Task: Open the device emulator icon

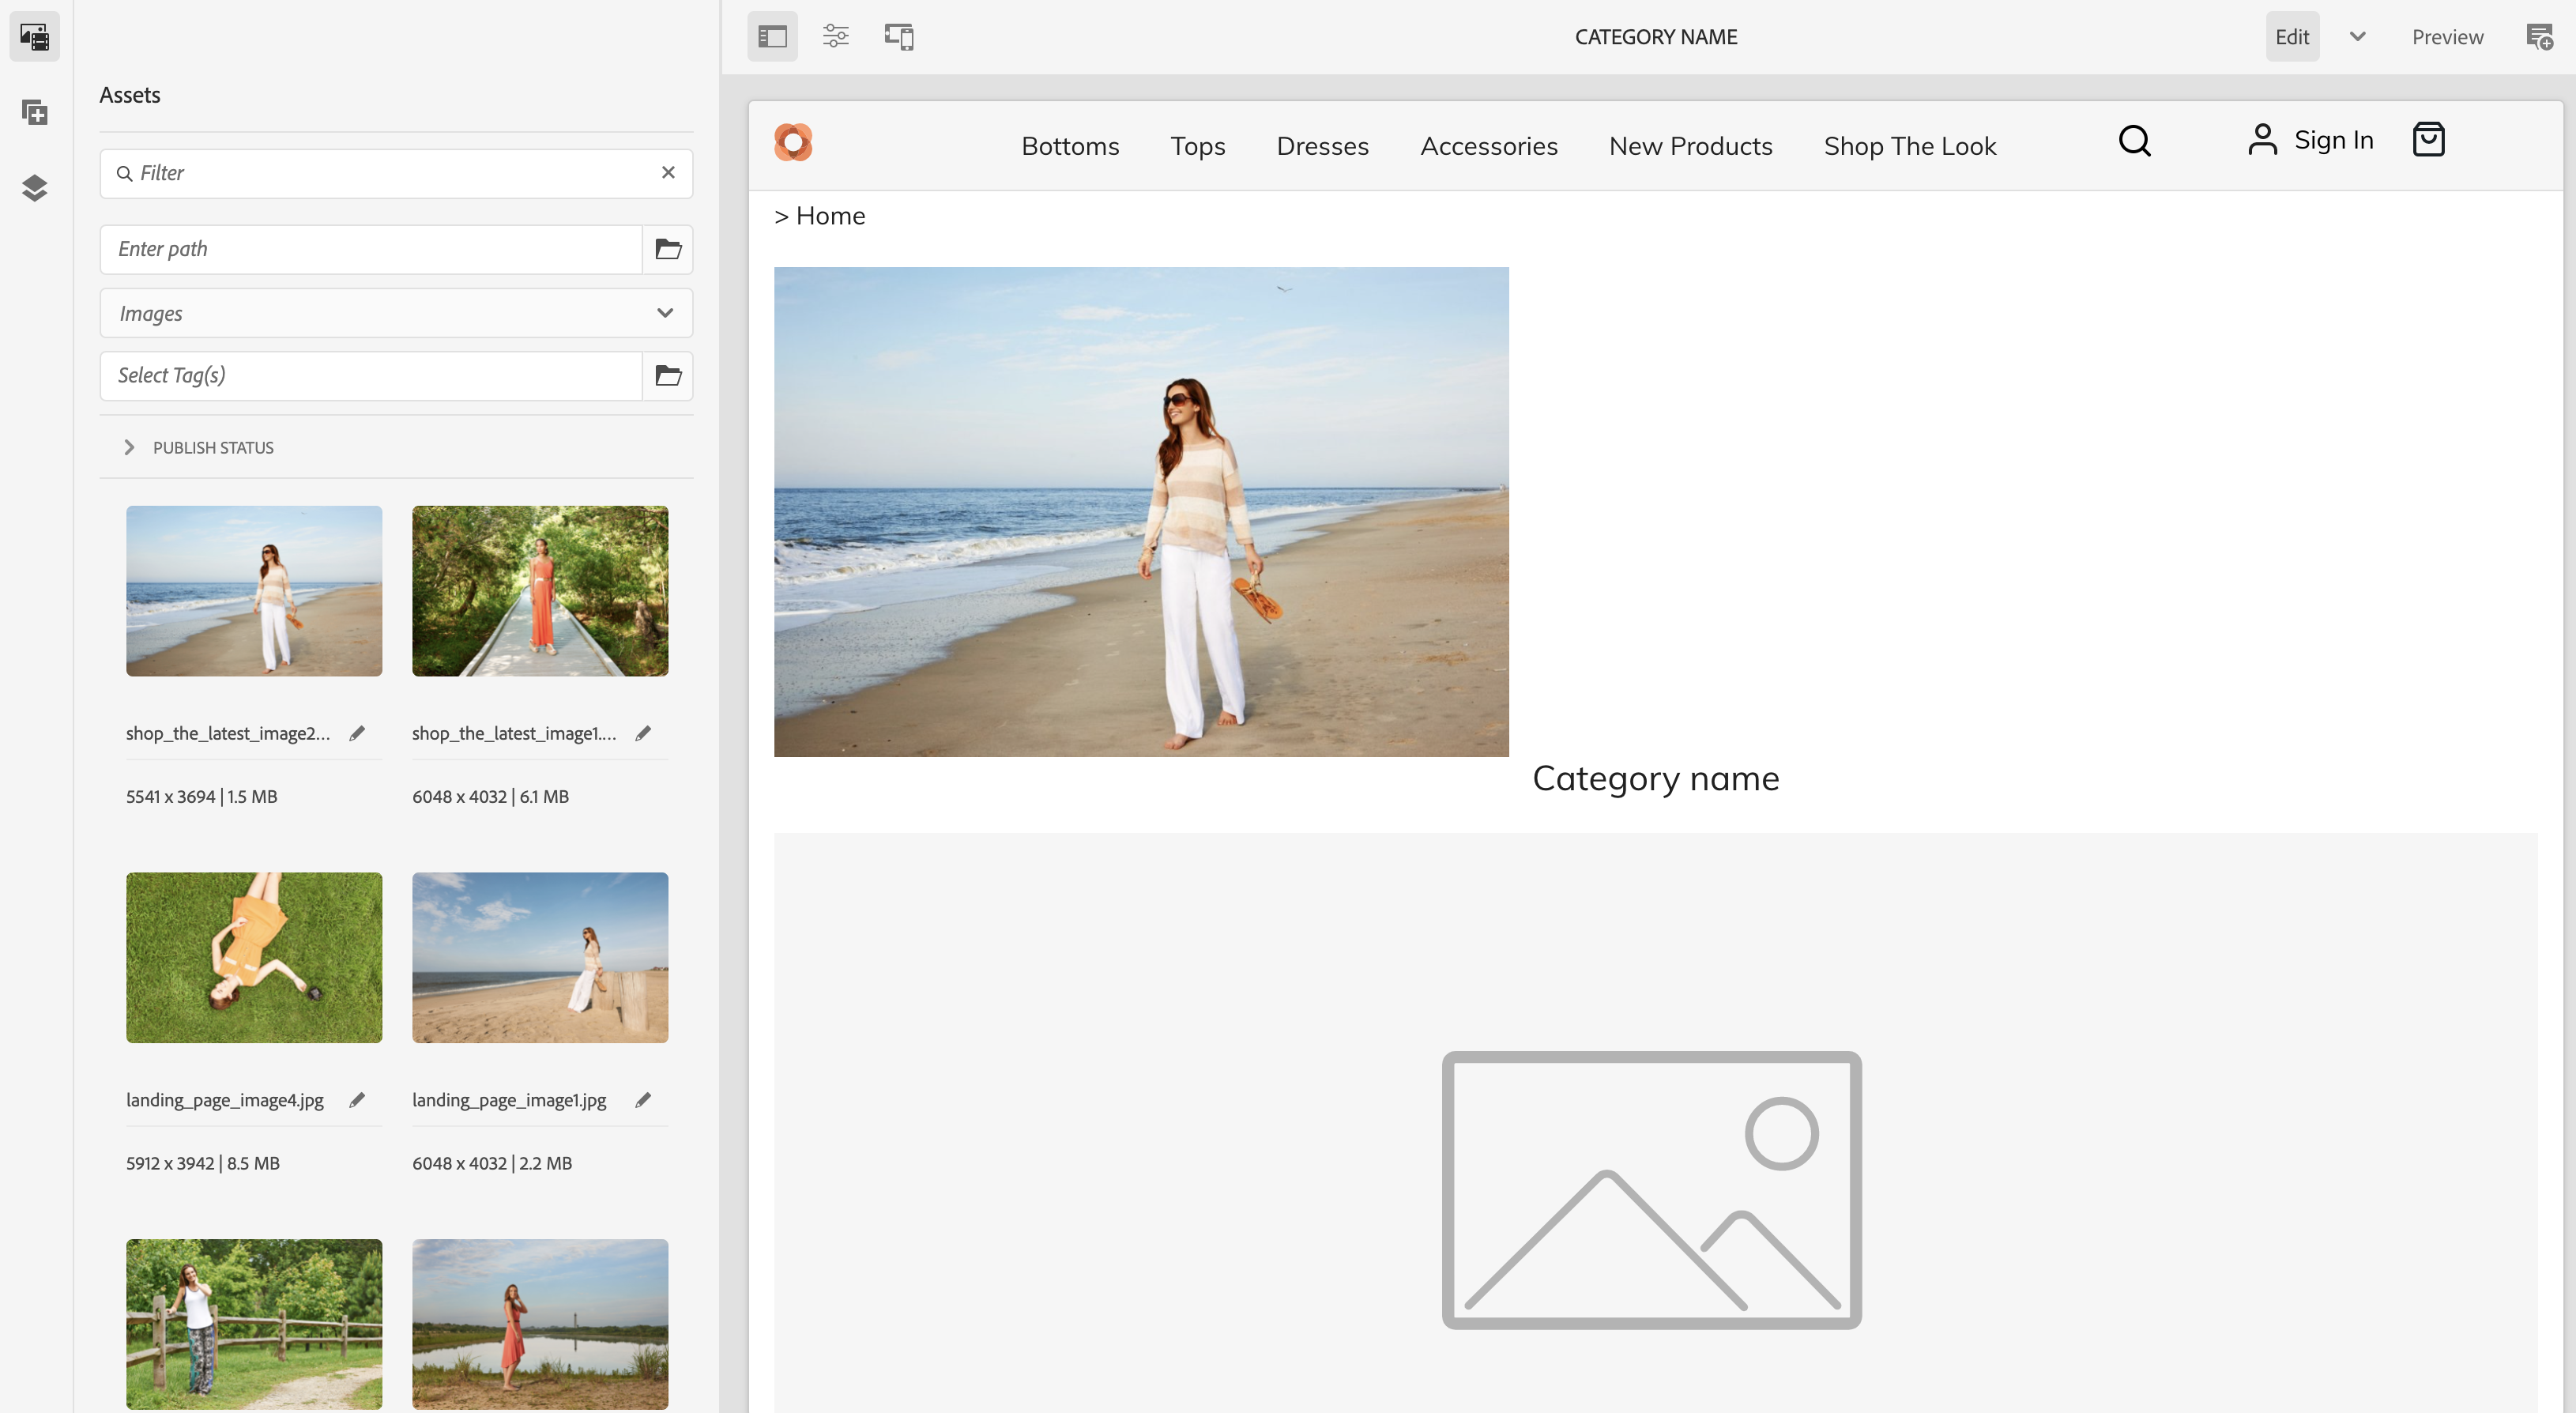Action: pos(899,37)
